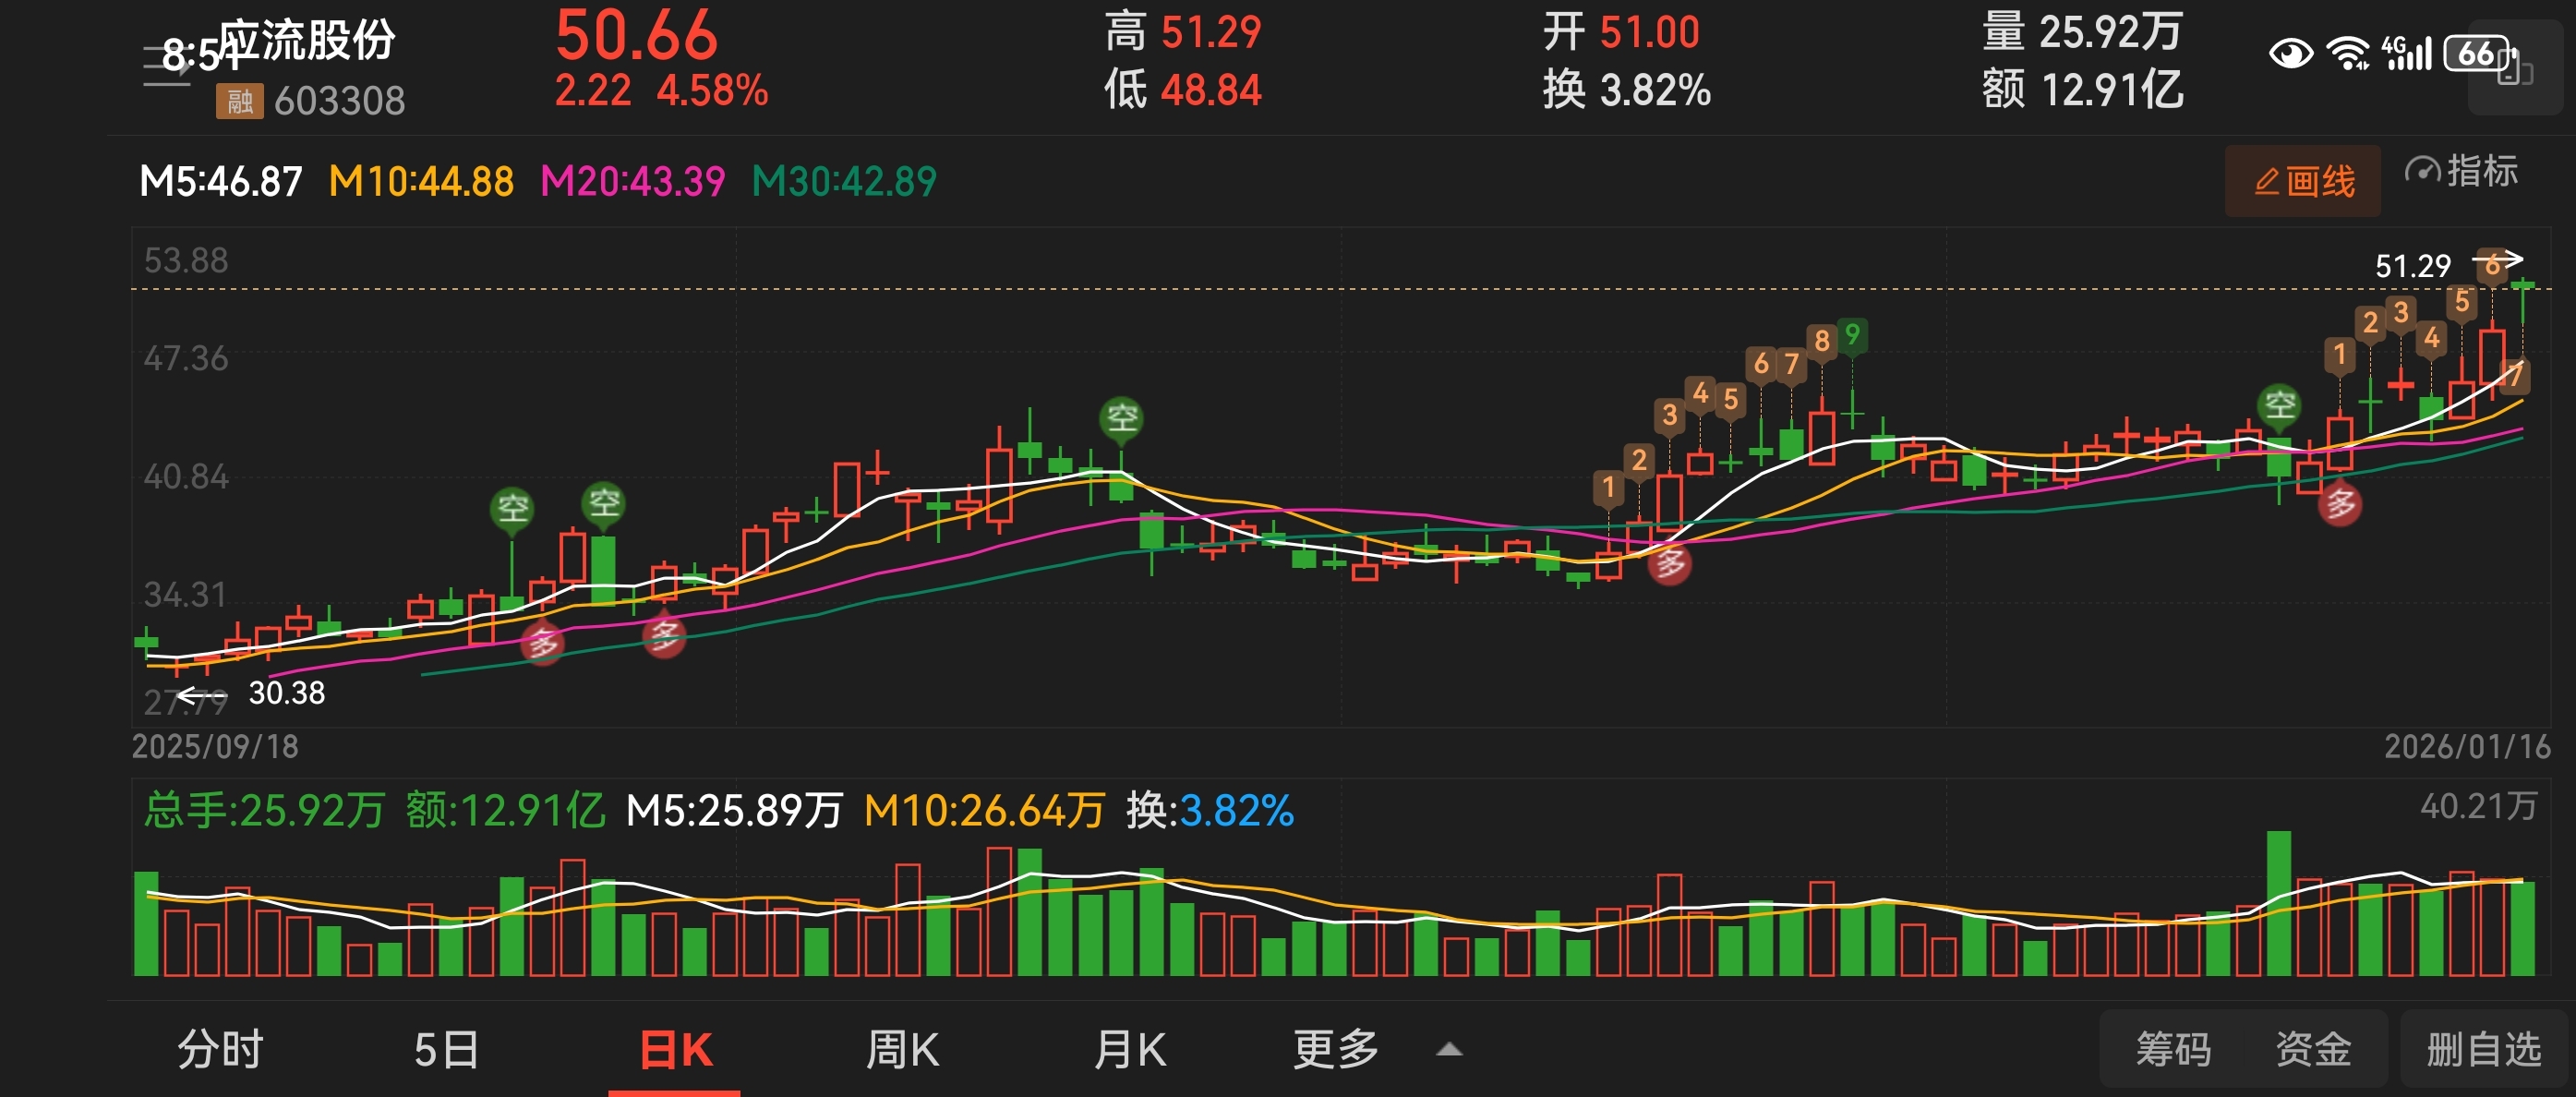Toggle the M5 moving average label
Viewport: 2576px width, 1097px height.
pos(220,182)
